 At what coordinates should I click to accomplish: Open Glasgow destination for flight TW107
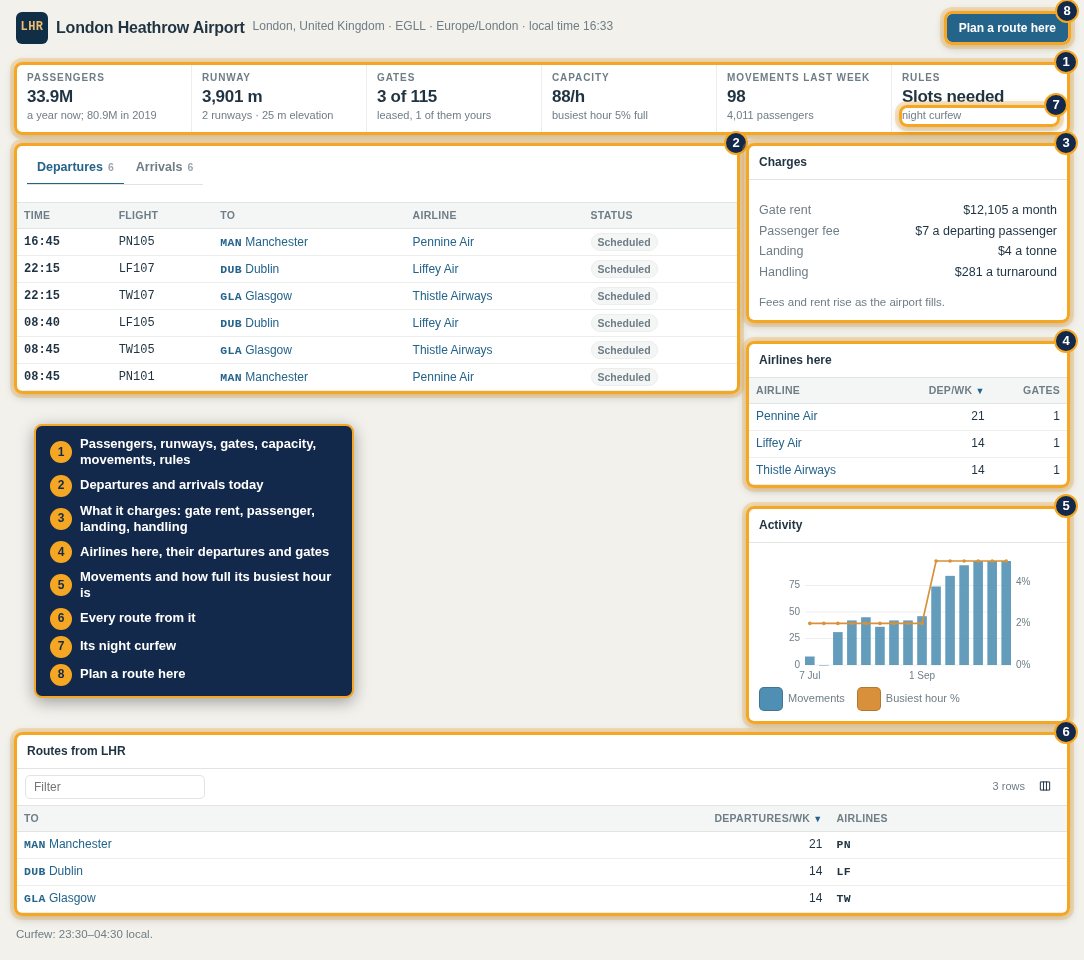pos(256,296)
